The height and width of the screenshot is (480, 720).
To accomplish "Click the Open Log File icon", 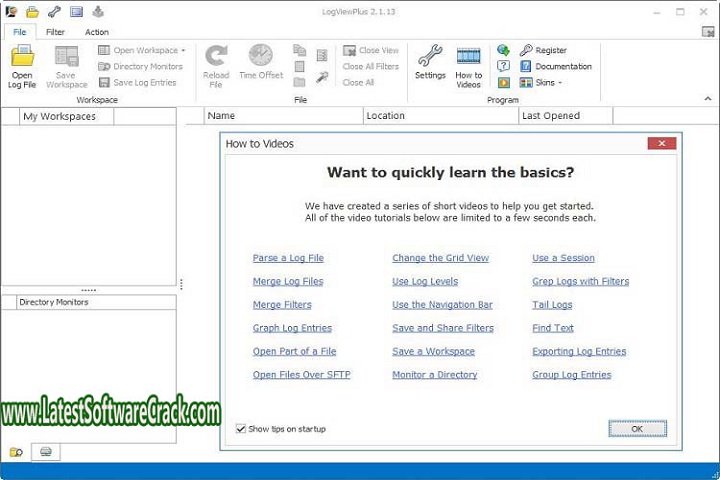I will [22, 58].
